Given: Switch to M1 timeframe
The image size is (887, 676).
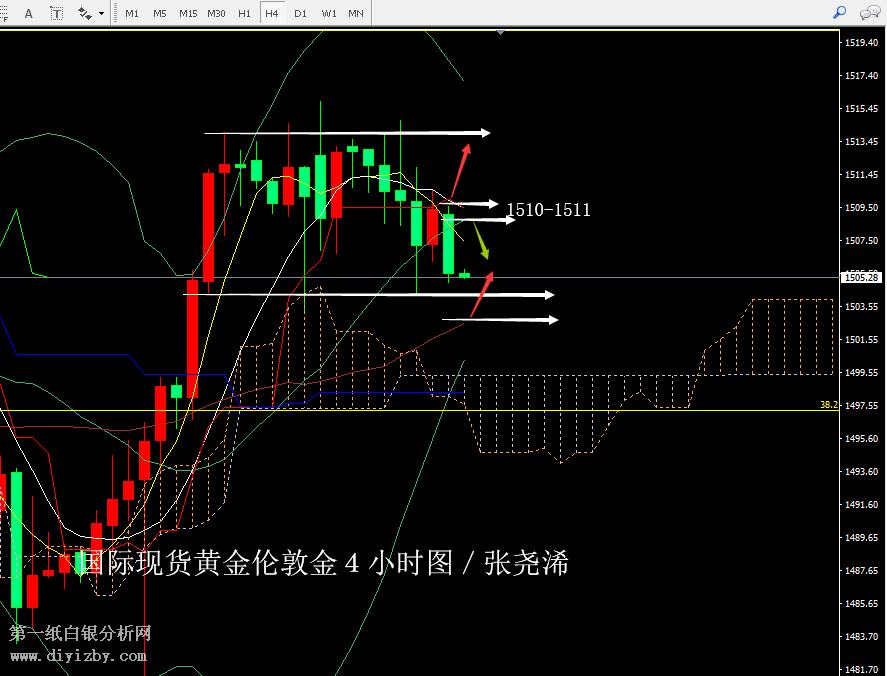Looking at the screenshot, I should (x=132, y=13).
